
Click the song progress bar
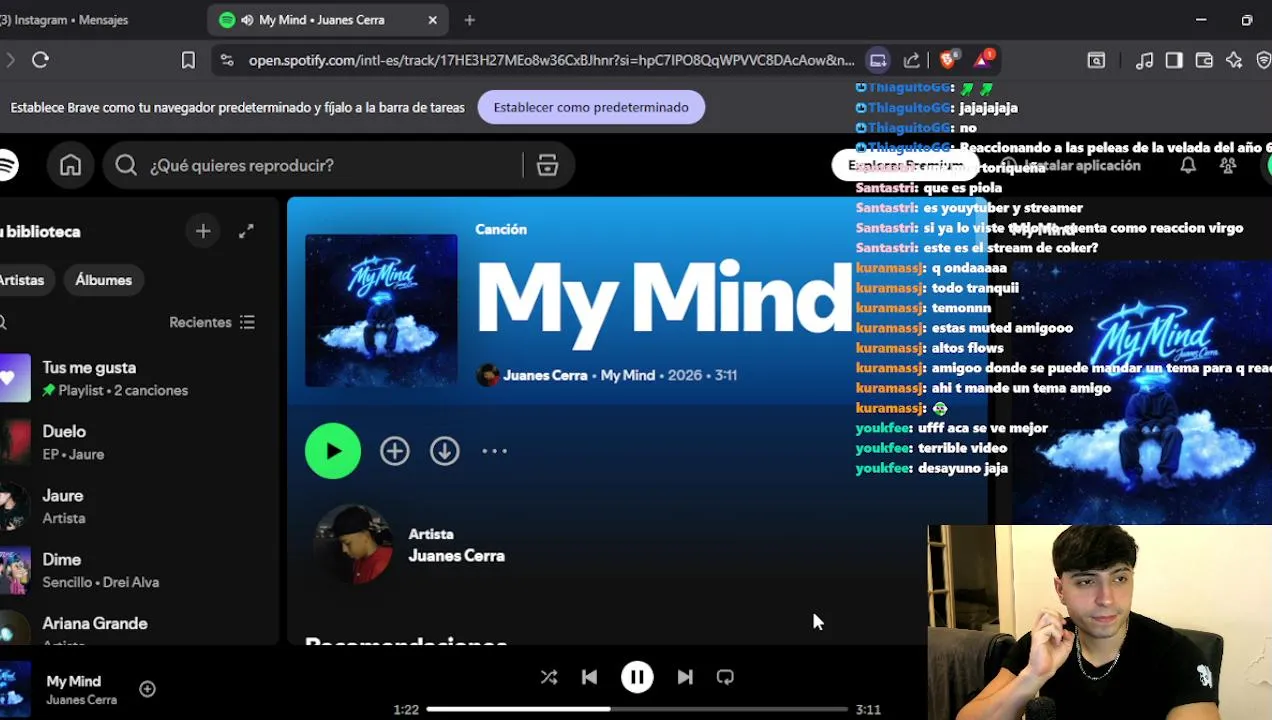pos(637,709)
